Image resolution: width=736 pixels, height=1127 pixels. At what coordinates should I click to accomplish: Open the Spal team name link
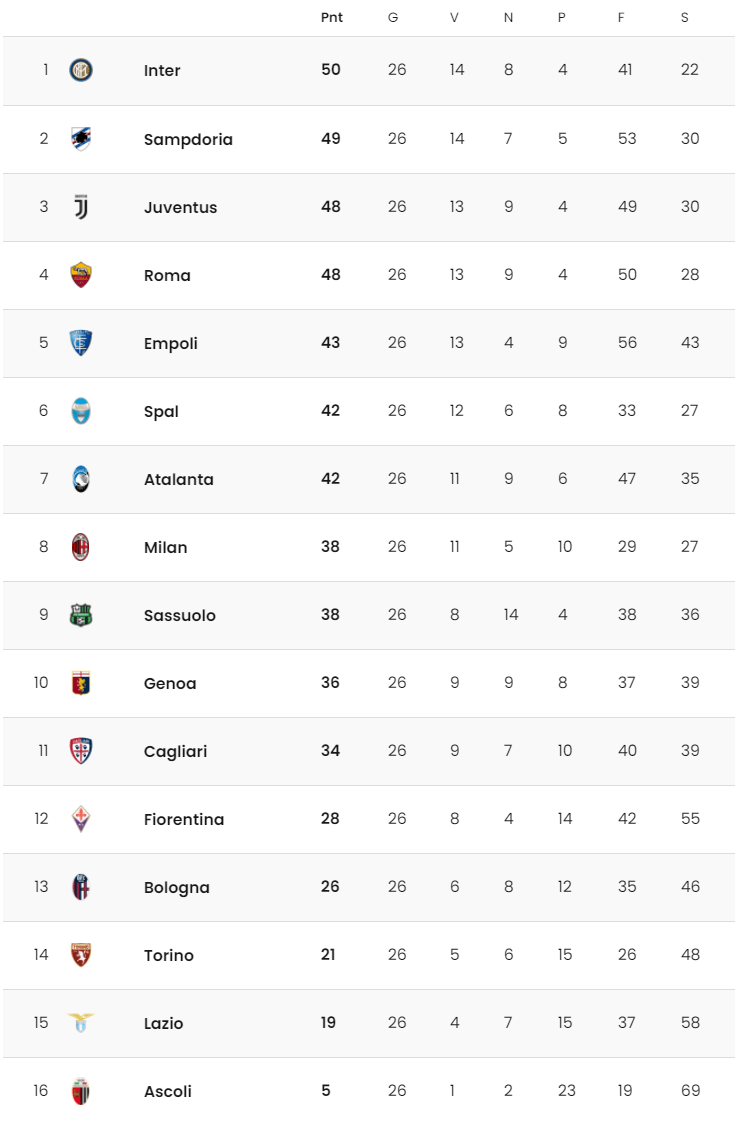[161, 412]
